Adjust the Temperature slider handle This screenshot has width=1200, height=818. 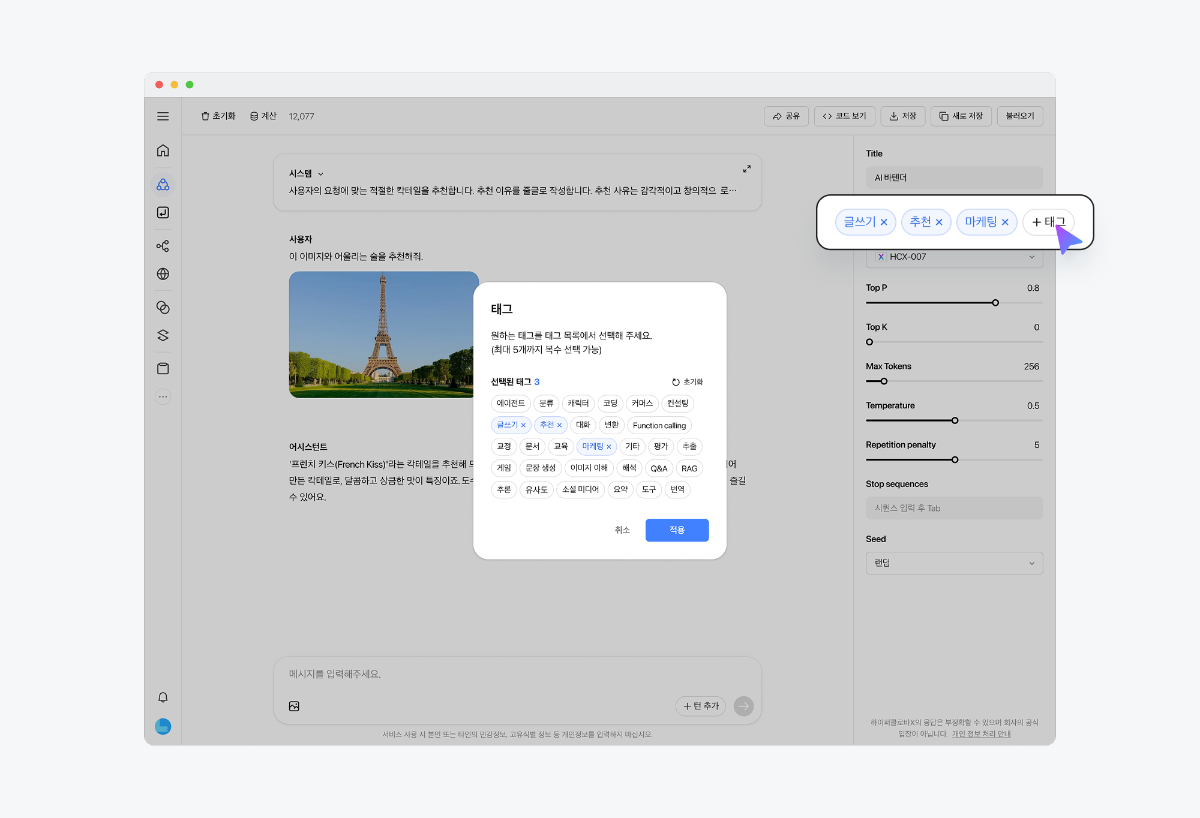[x=955, y=420]
